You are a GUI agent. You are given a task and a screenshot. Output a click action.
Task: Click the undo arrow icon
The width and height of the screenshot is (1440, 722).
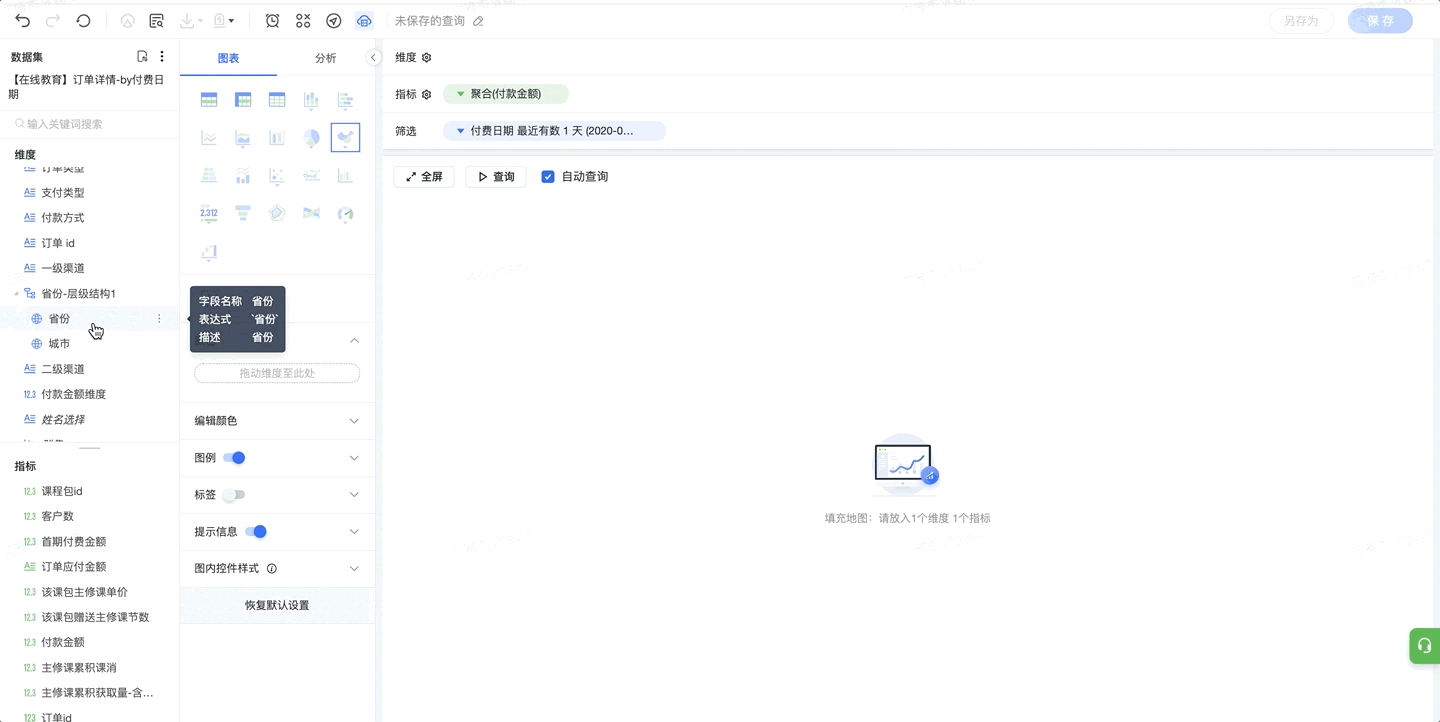pos(23,21)
